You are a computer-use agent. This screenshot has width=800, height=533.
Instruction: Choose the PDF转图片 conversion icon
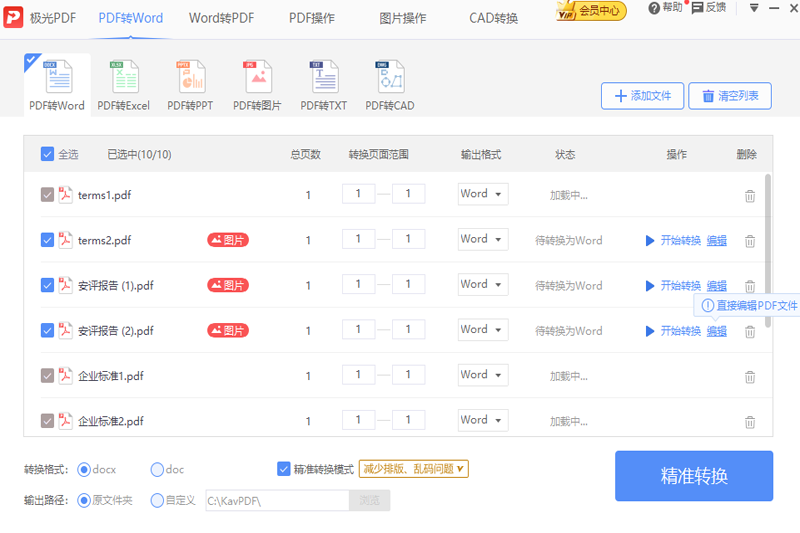[x=257, y=78]
